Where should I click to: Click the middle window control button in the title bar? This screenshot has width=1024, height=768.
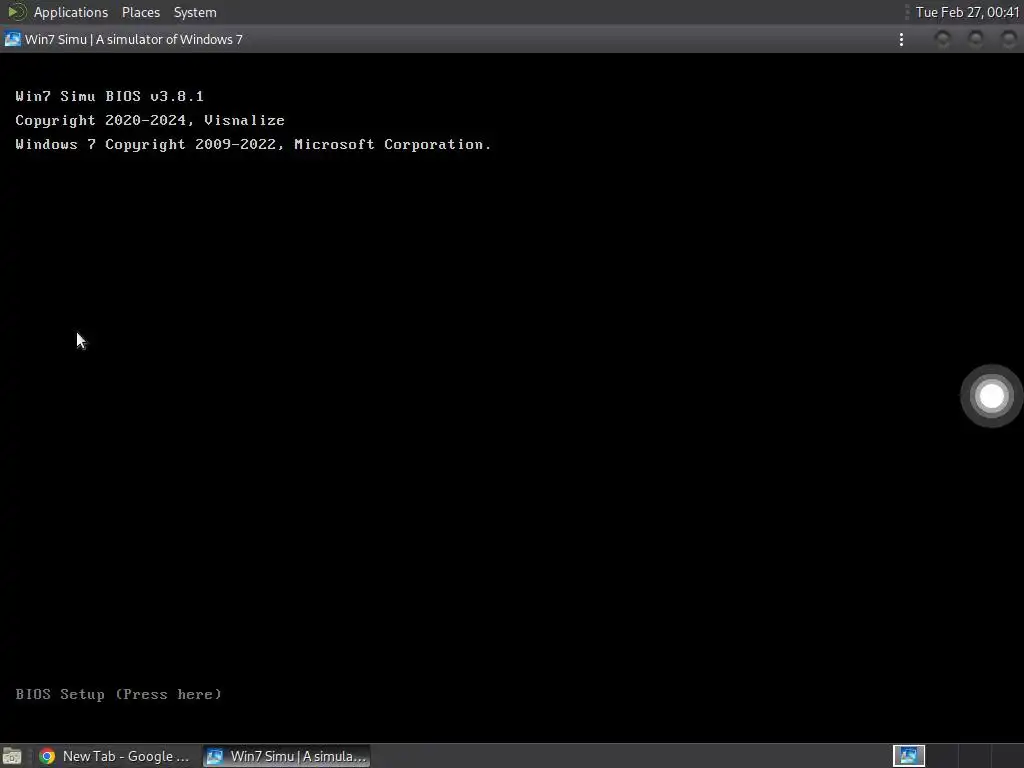pos(976,39)
